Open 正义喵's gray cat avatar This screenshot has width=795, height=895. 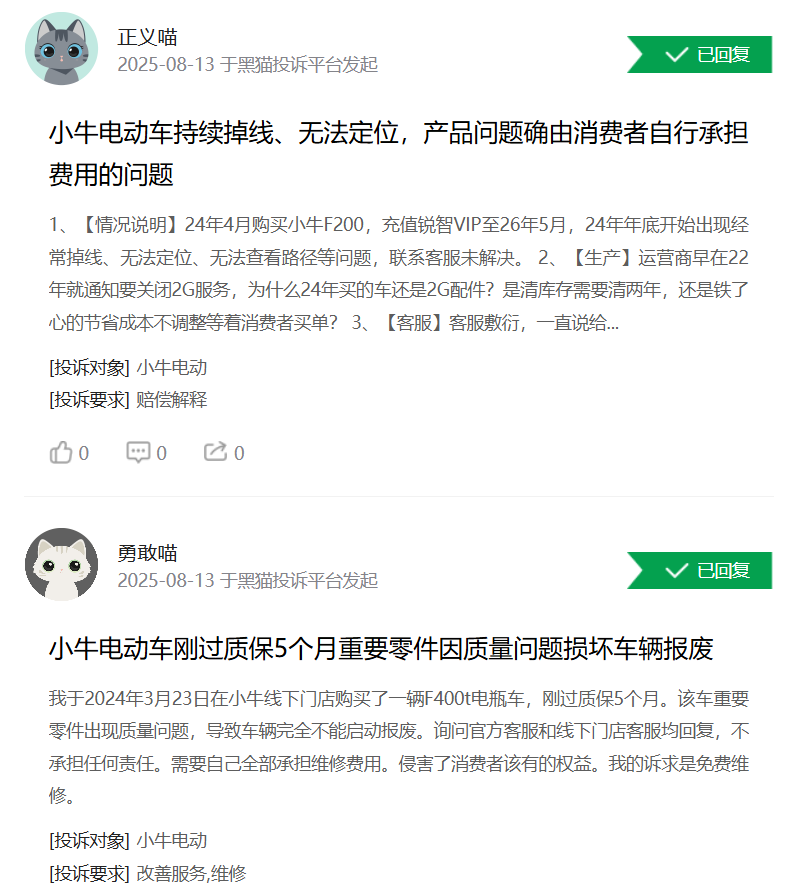[62, 49]
